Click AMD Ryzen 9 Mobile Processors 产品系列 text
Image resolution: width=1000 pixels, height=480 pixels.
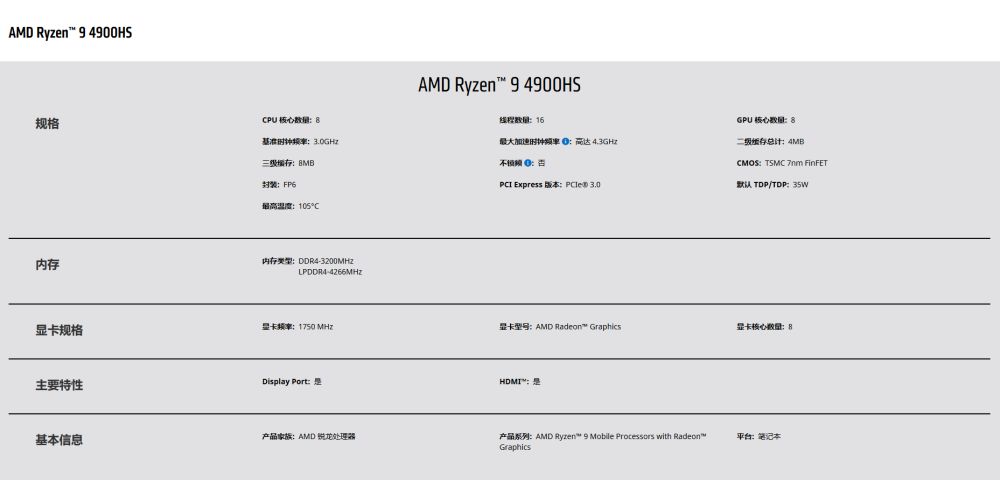coord(620,436)
